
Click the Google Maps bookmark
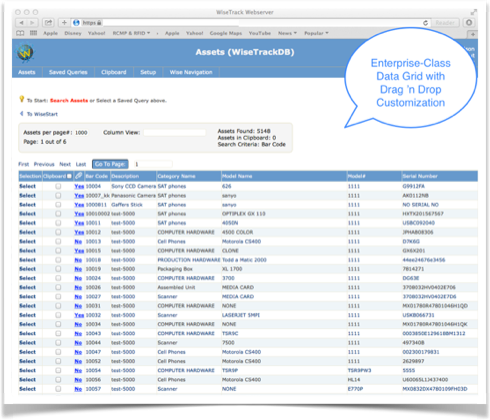226,33
